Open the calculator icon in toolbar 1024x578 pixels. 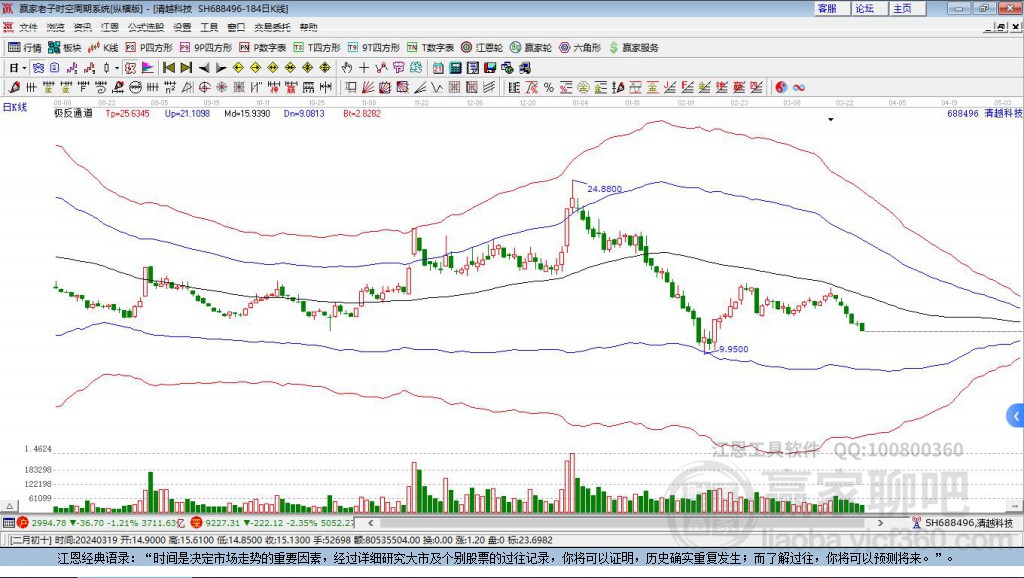(455, 68)
